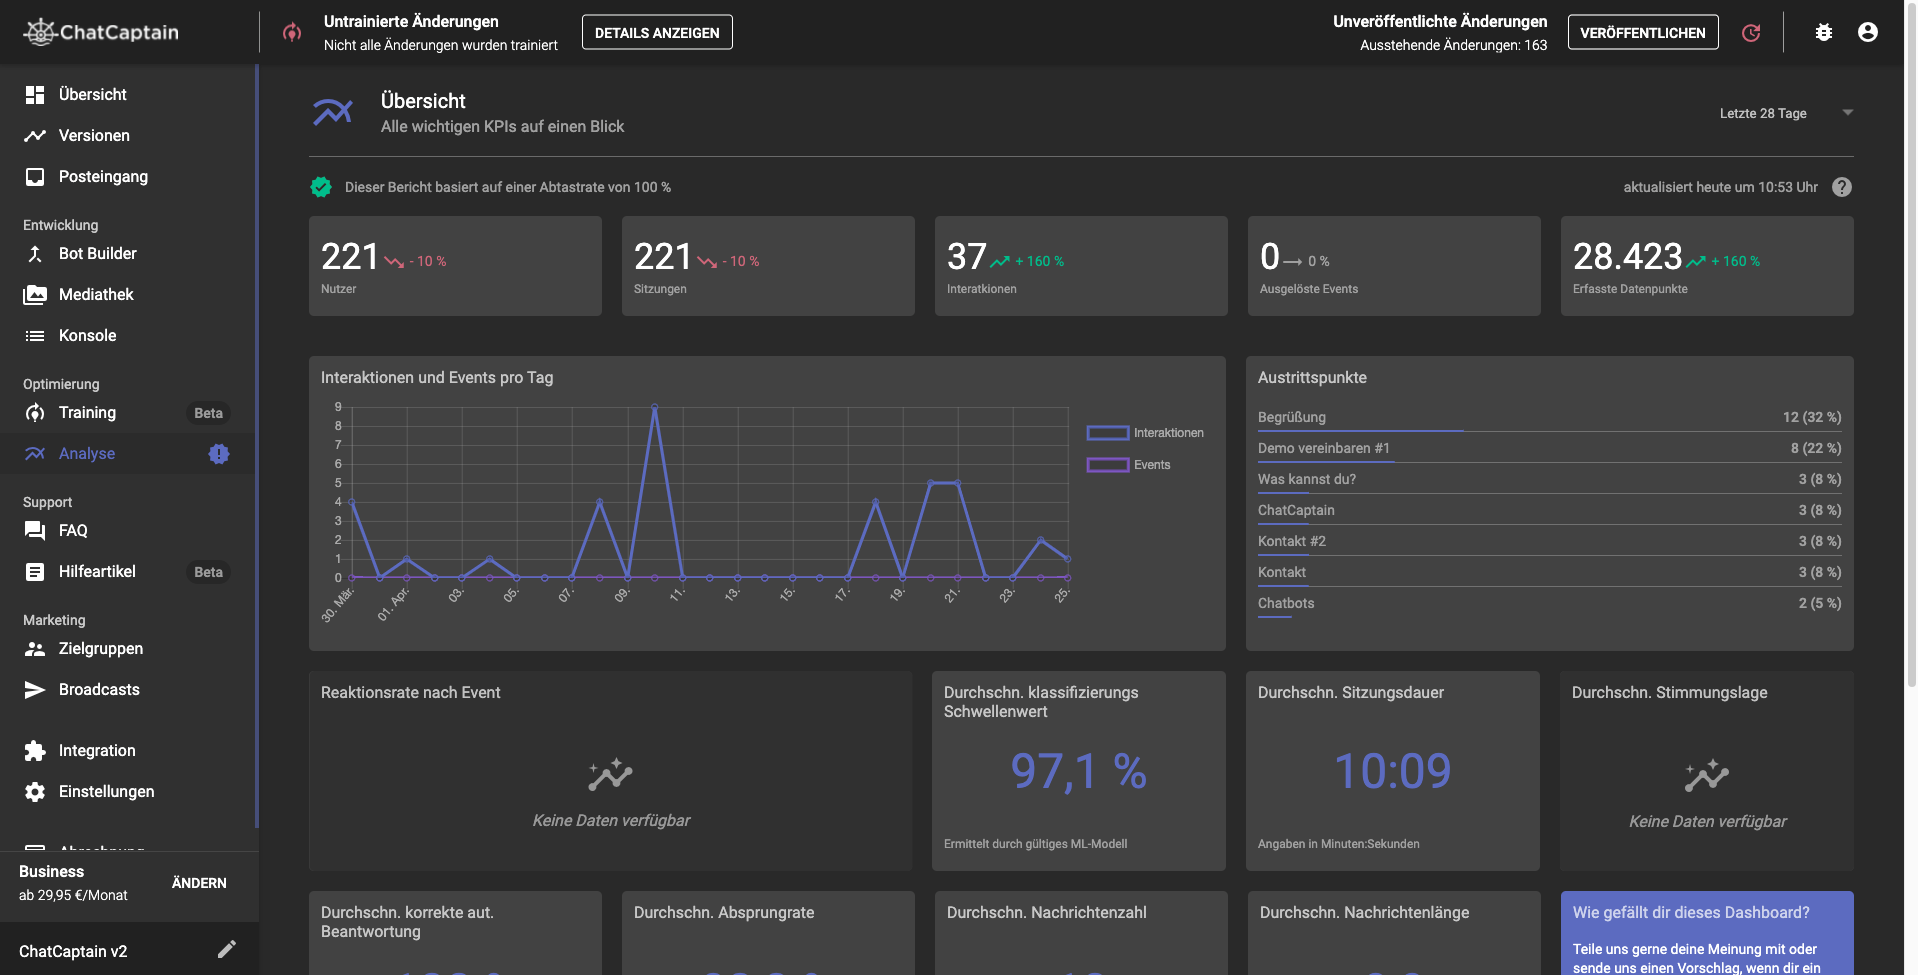
Task: Open Bot Builder in the sidebar
Action: pyautogui.click(x=97, y=254)
